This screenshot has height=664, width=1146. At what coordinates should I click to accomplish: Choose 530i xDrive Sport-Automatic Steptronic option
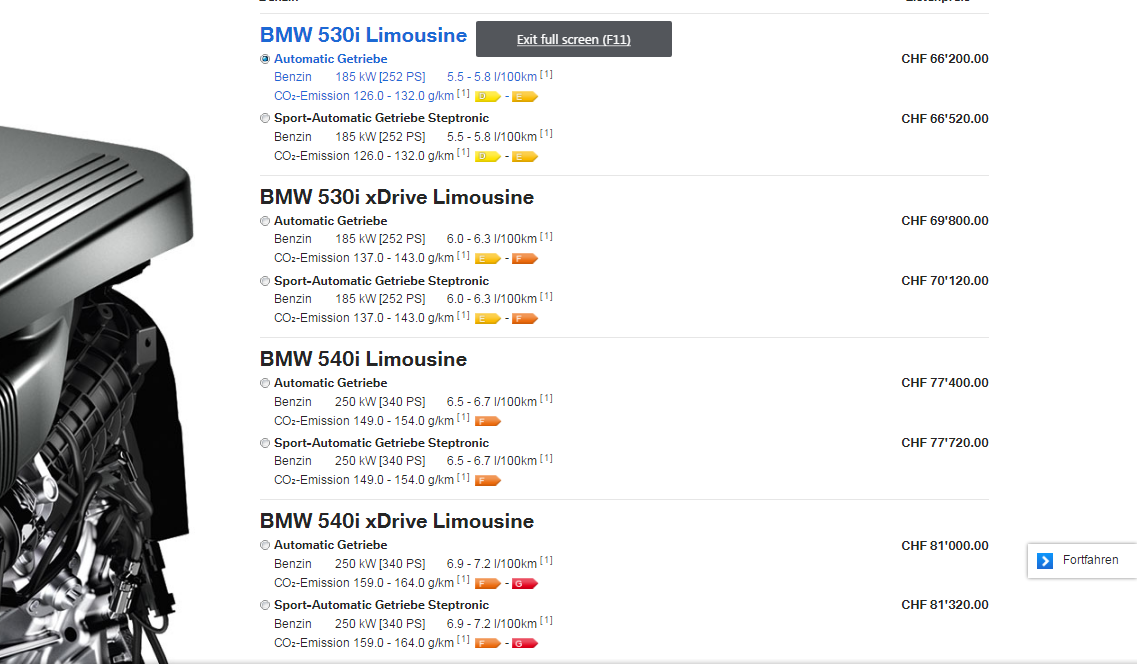point(265,281)
